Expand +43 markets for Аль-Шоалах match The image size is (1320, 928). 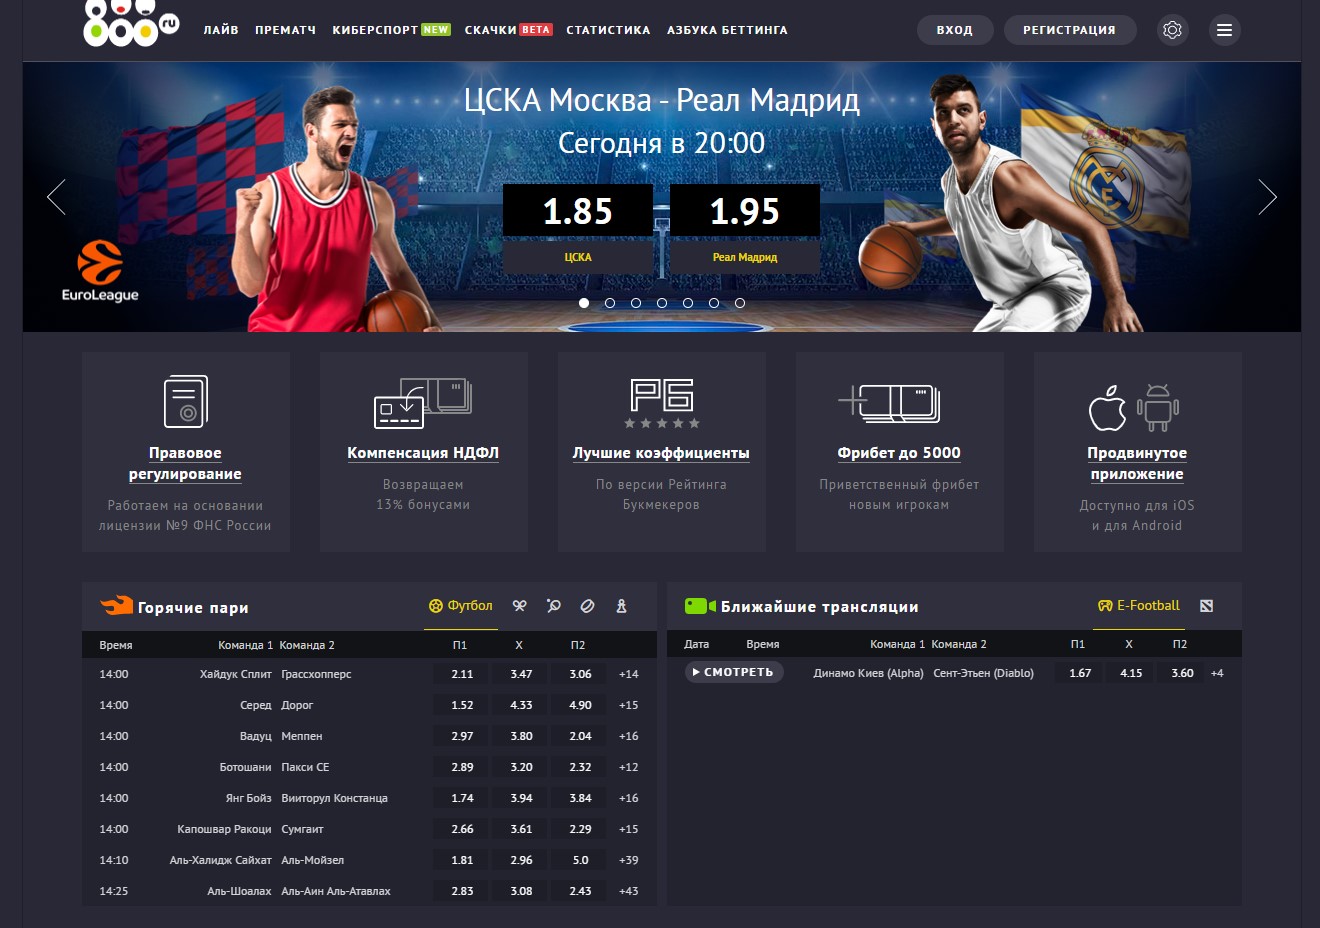tap(629, 891)
